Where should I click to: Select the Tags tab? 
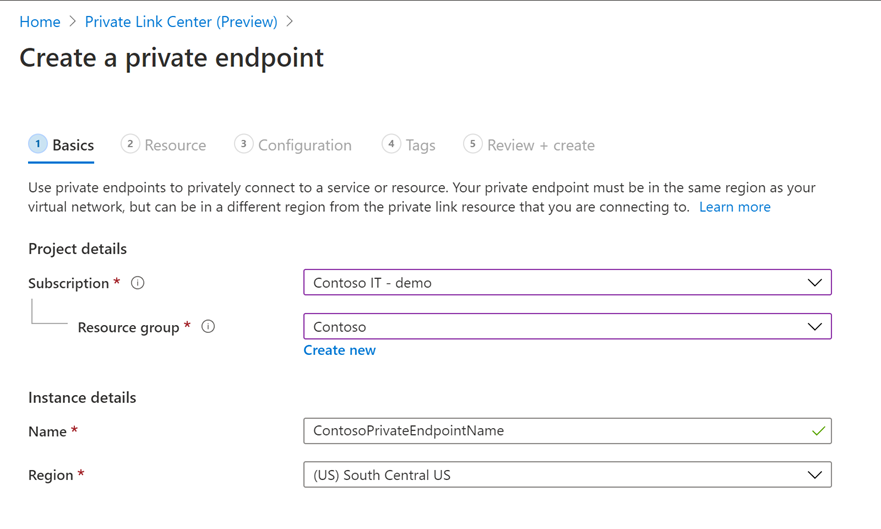click(420, 145)
